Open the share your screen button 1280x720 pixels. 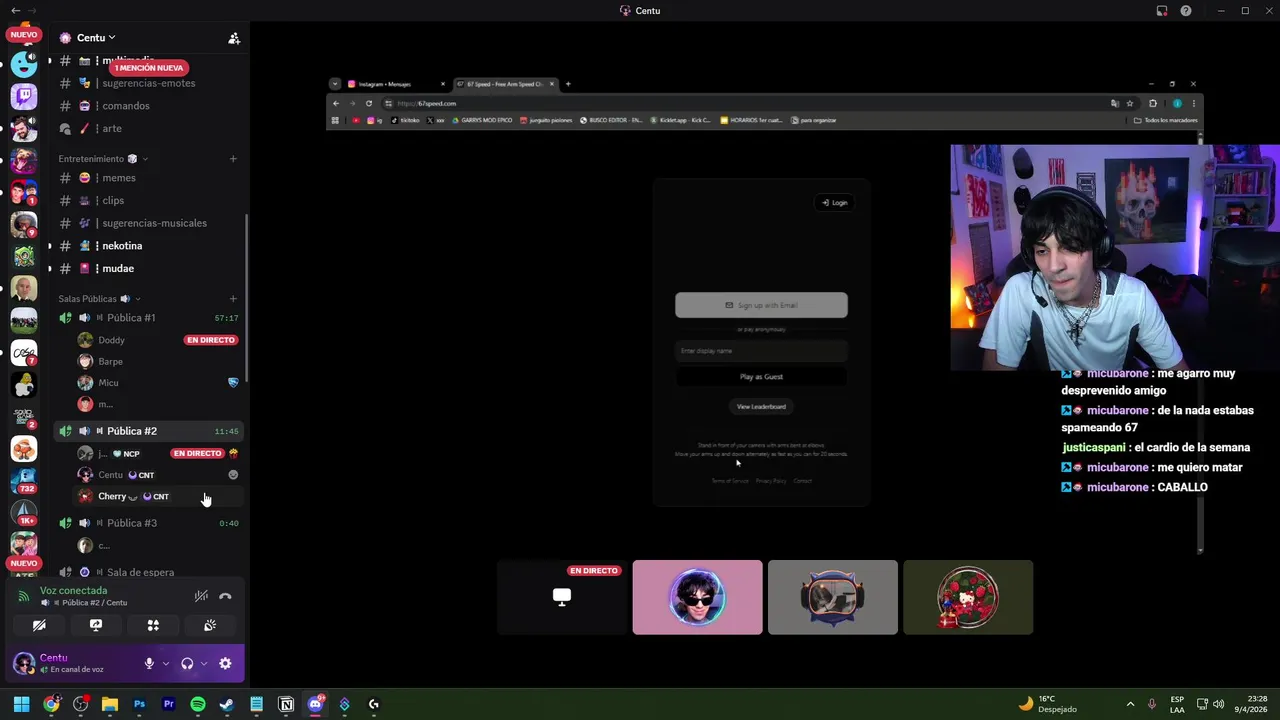96,625
